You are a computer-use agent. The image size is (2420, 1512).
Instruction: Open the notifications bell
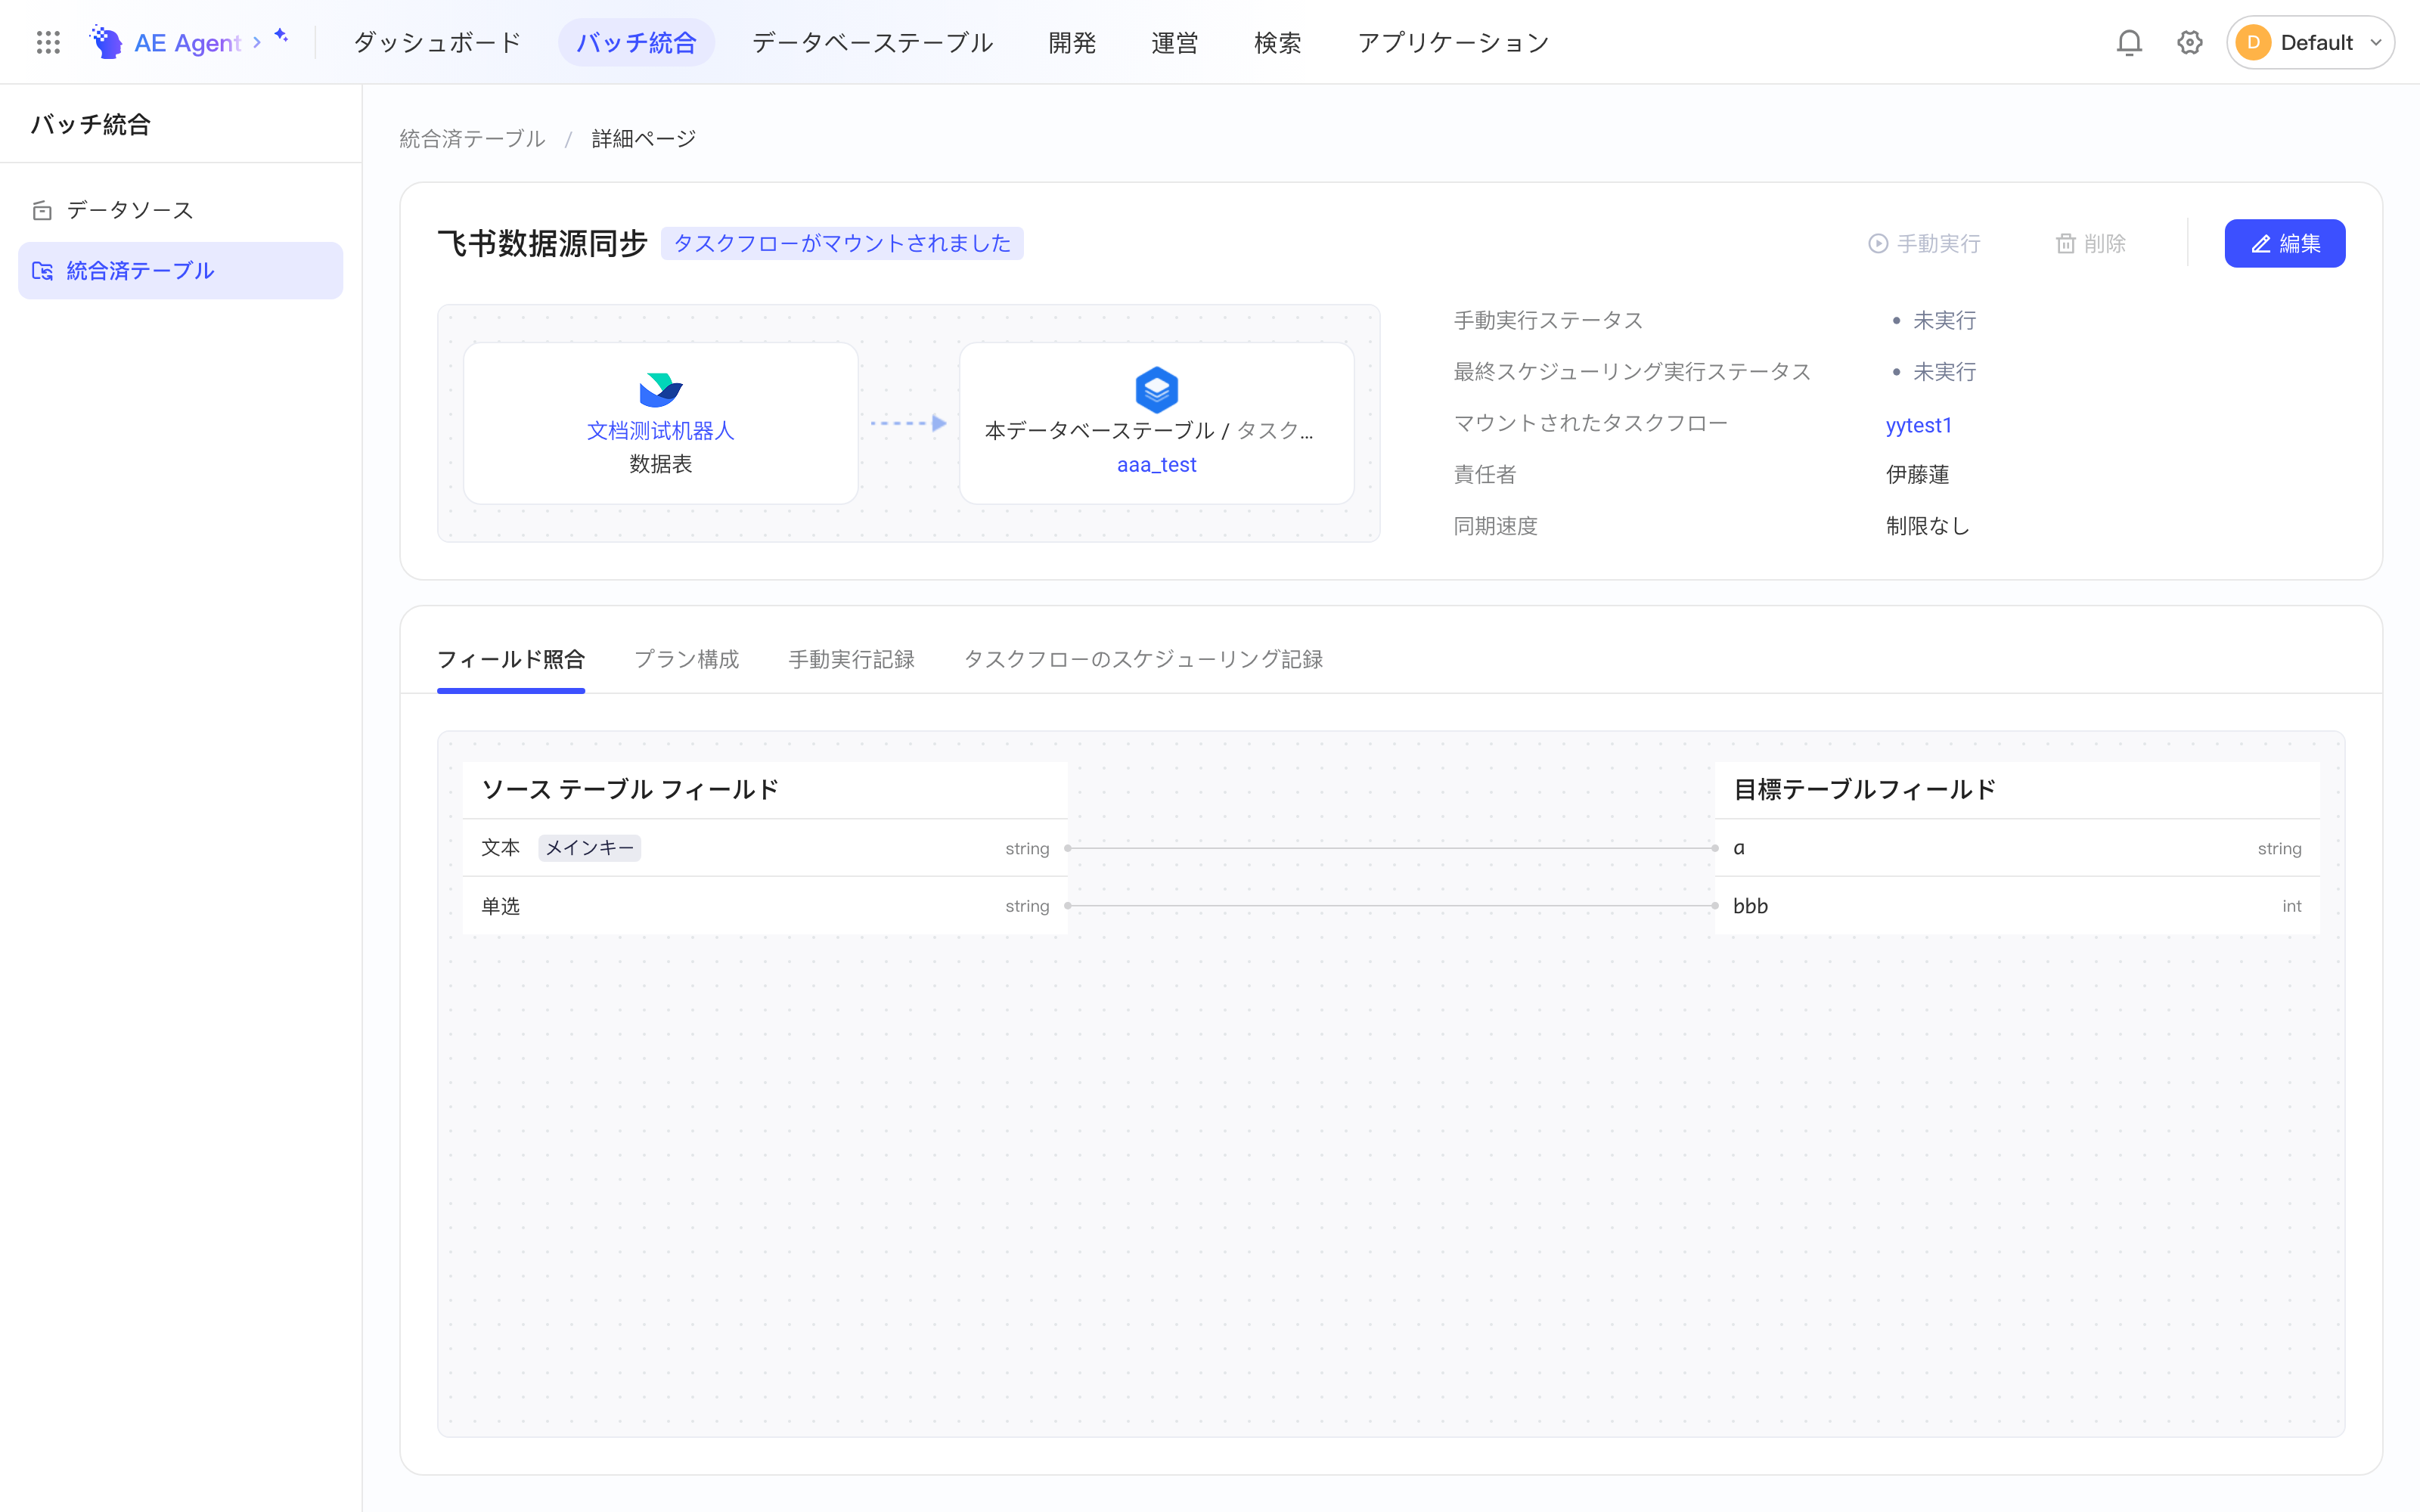pyautogui.click(x=2129, y=42)
